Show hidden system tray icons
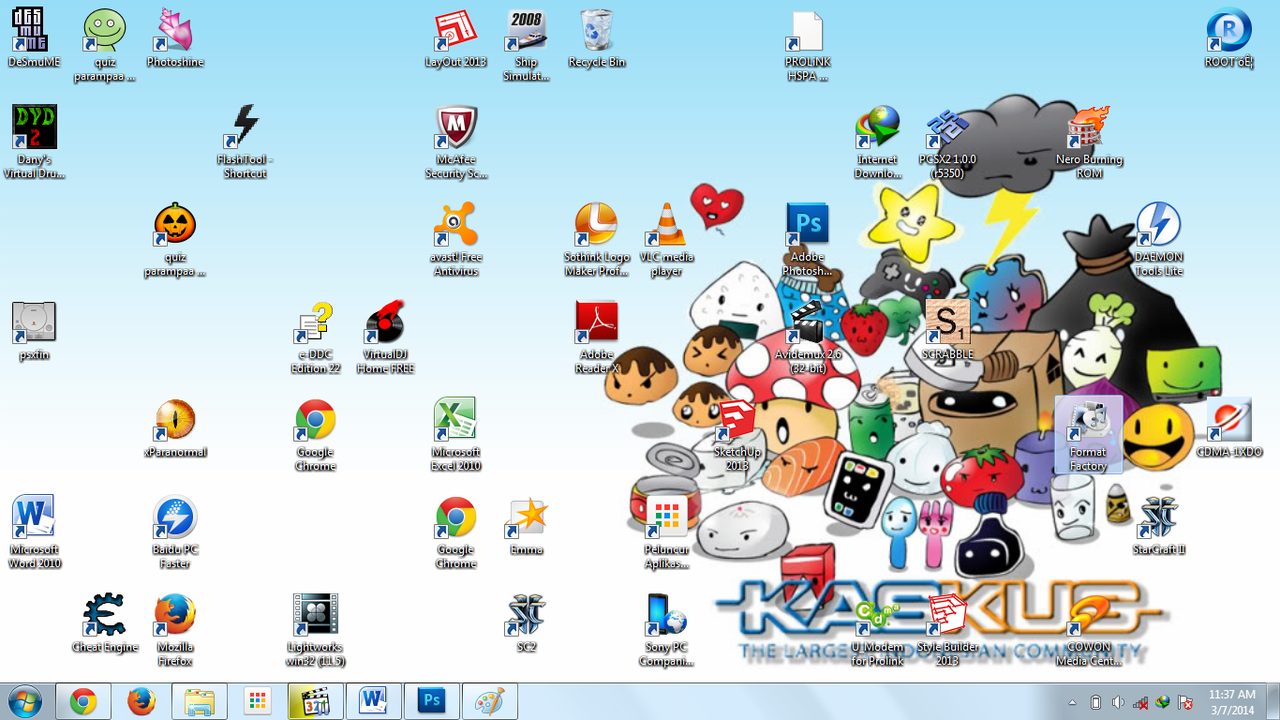 click(x=1073, y=702)
